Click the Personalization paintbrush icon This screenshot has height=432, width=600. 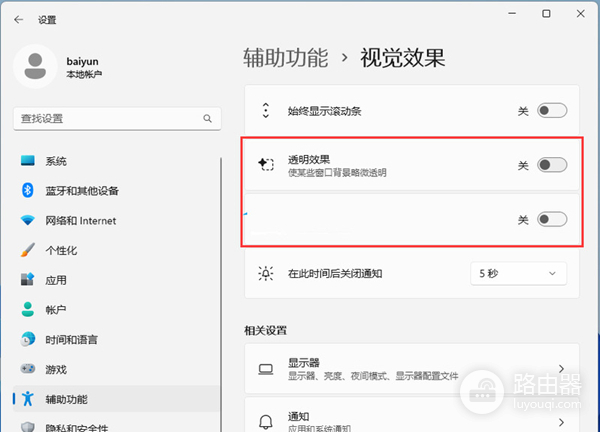tap(28, 250)
